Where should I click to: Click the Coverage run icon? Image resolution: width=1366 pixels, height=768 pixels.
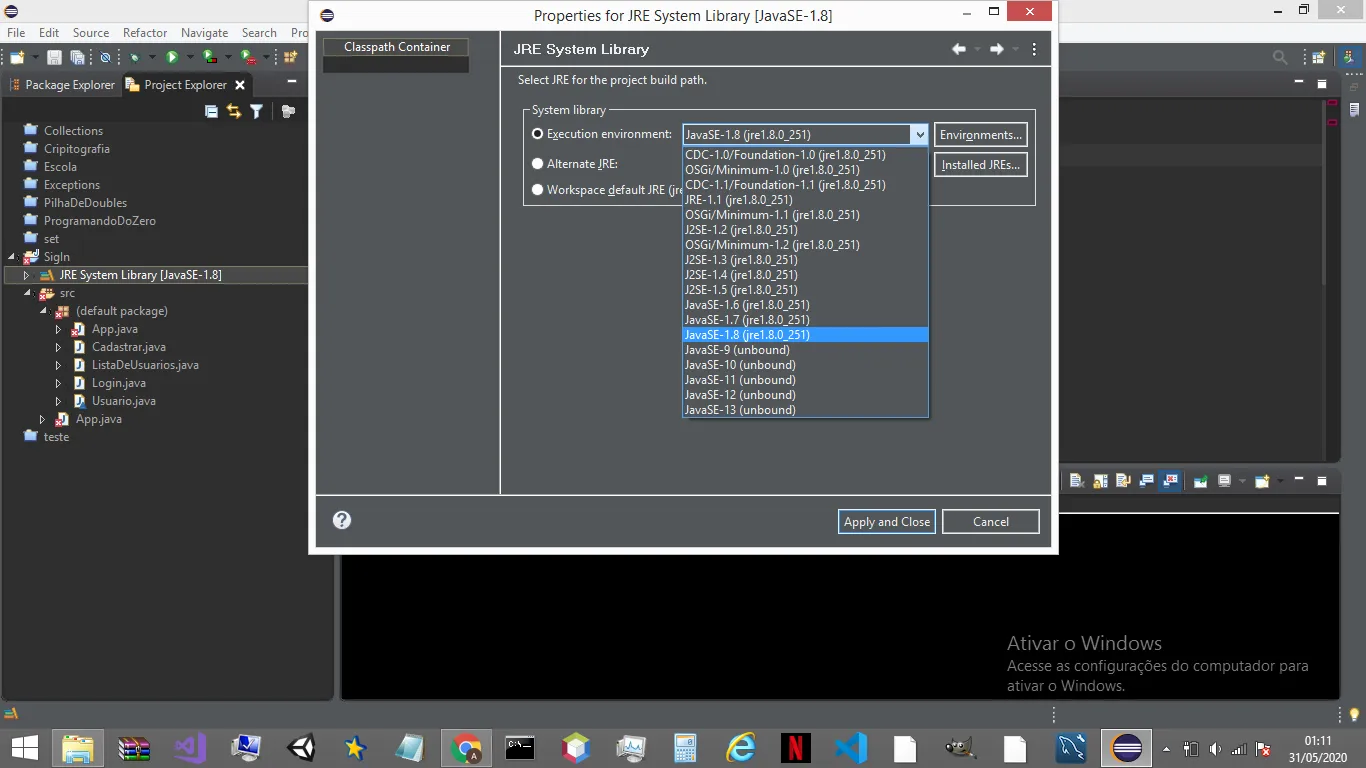(210, 58)
